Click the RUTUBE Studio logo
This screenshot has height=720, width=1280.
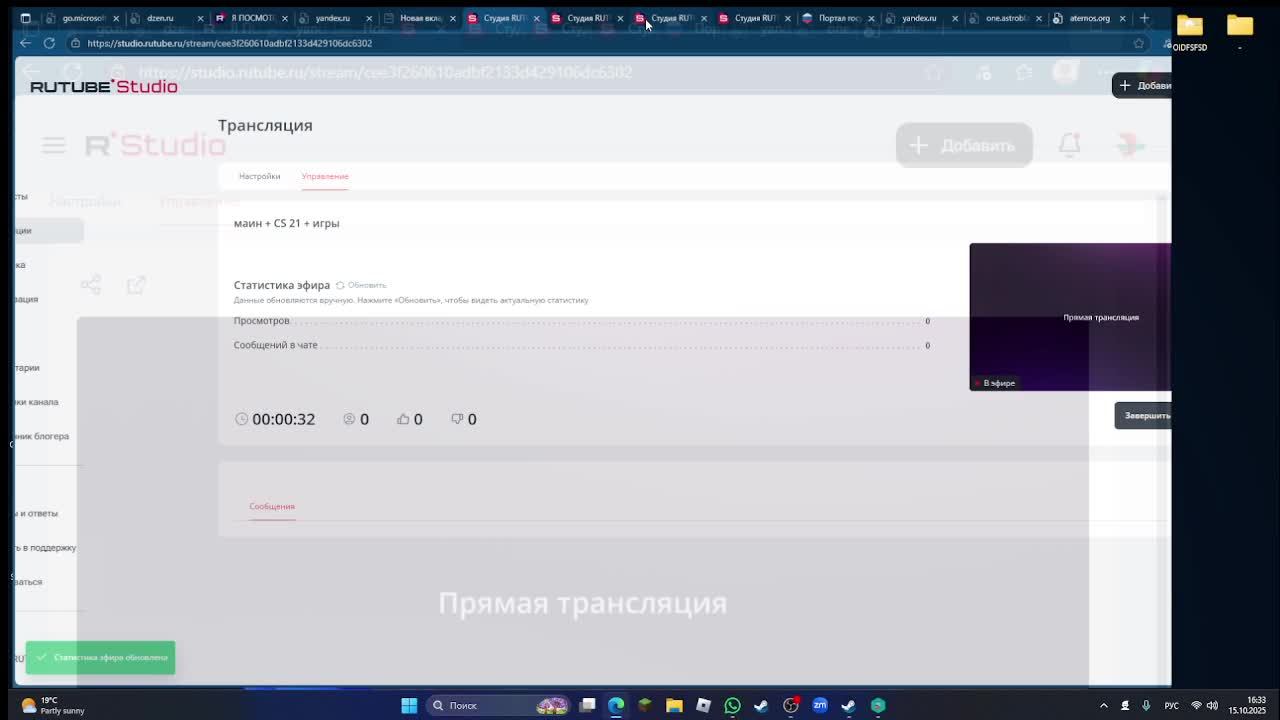(x=103, y=86)
